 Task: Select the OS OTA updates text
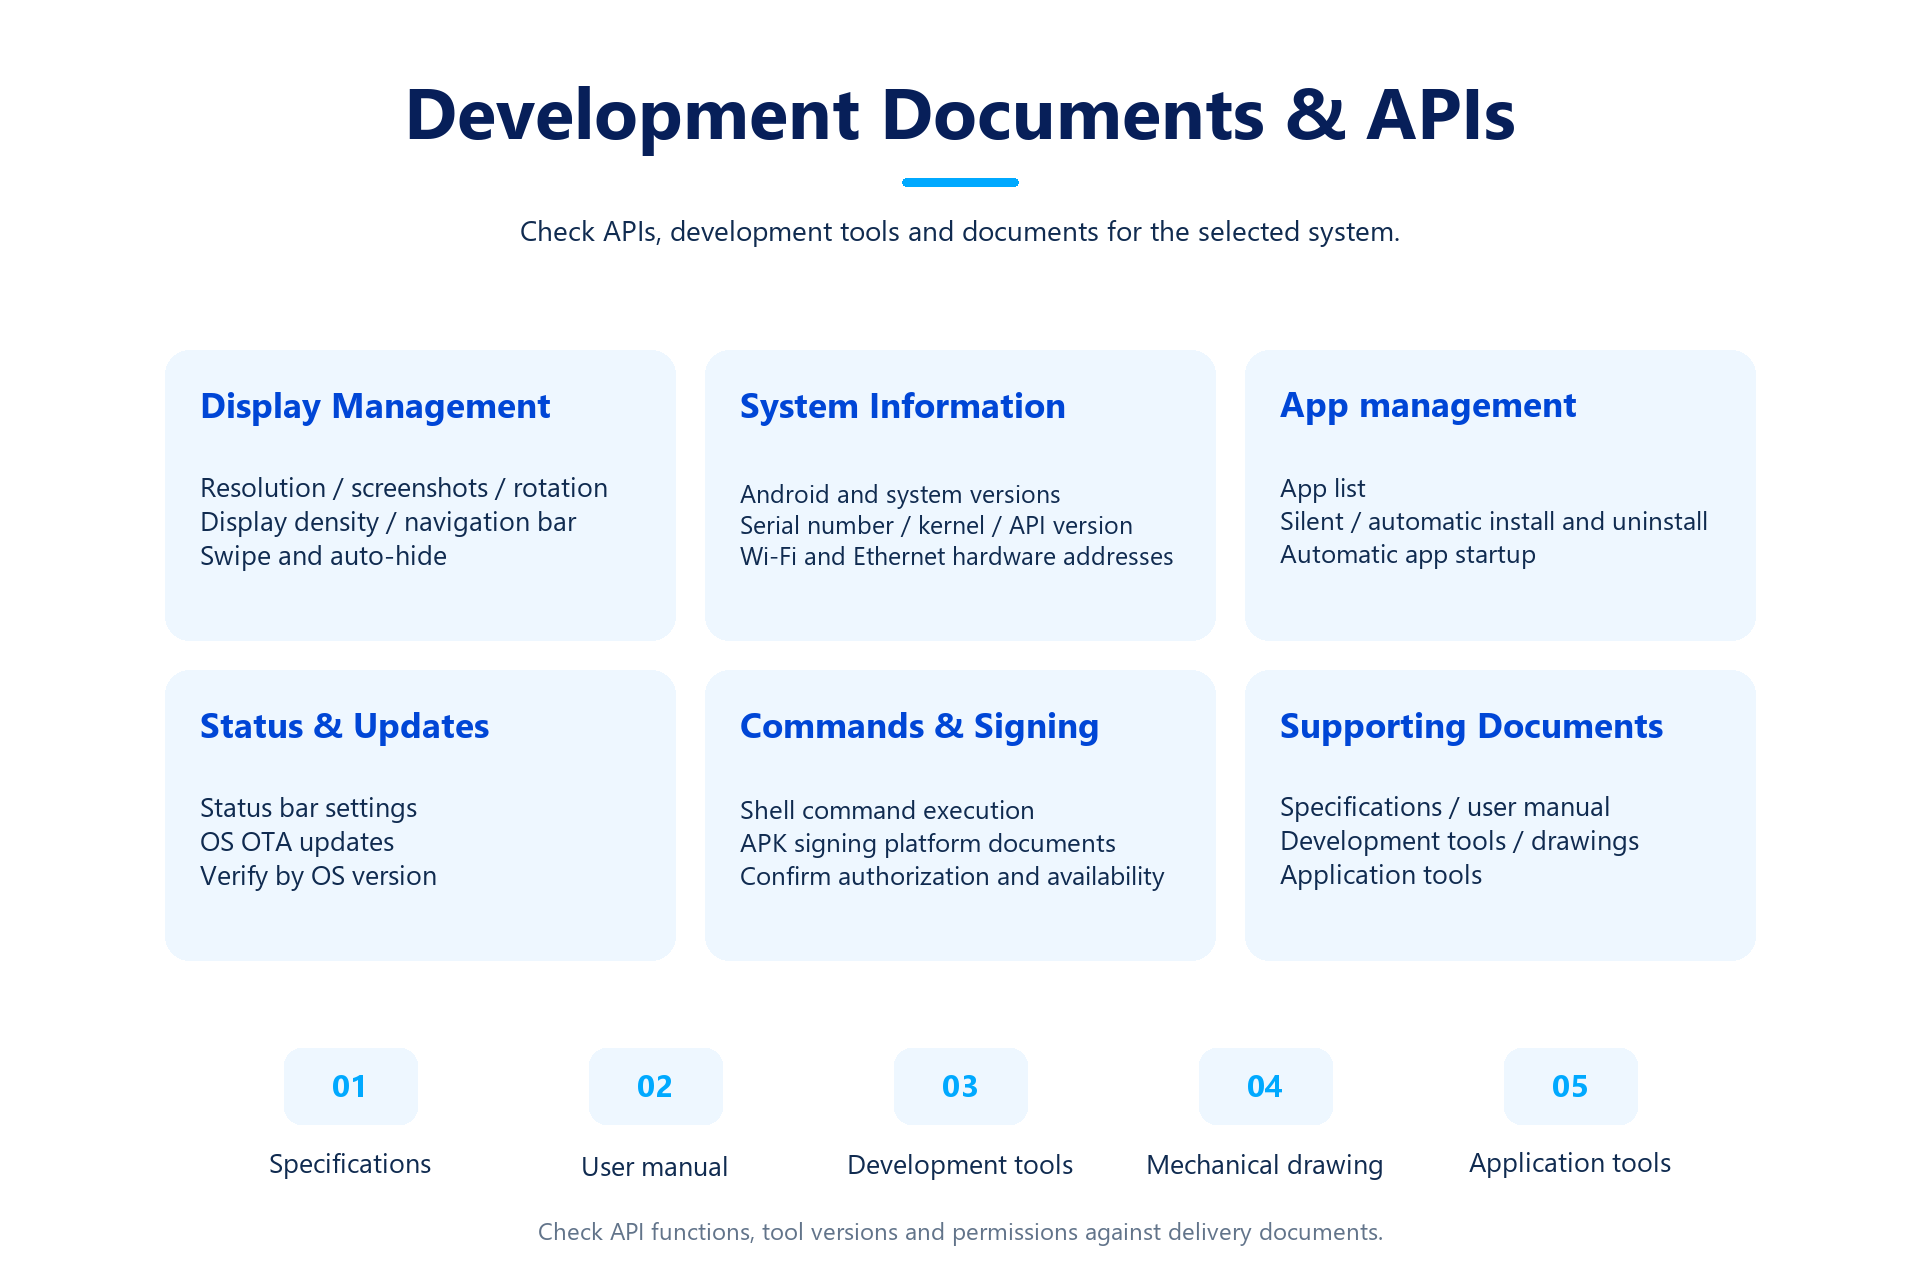click(x=297, y=842)
